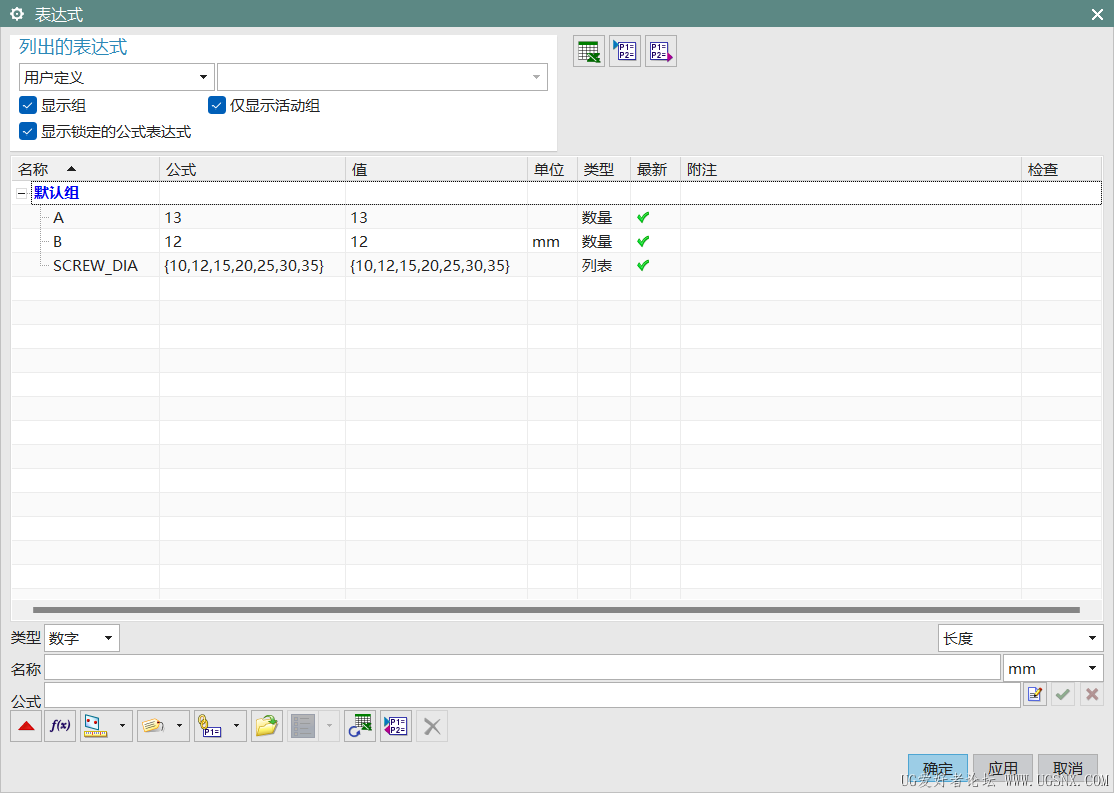Sort by the 单位 column header

pos(552,169)
